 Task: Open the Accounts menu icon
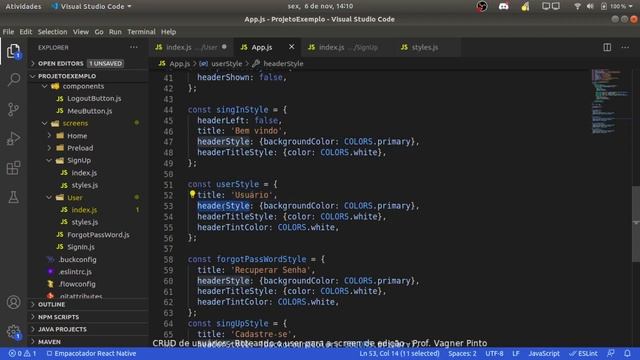[13, 302]
